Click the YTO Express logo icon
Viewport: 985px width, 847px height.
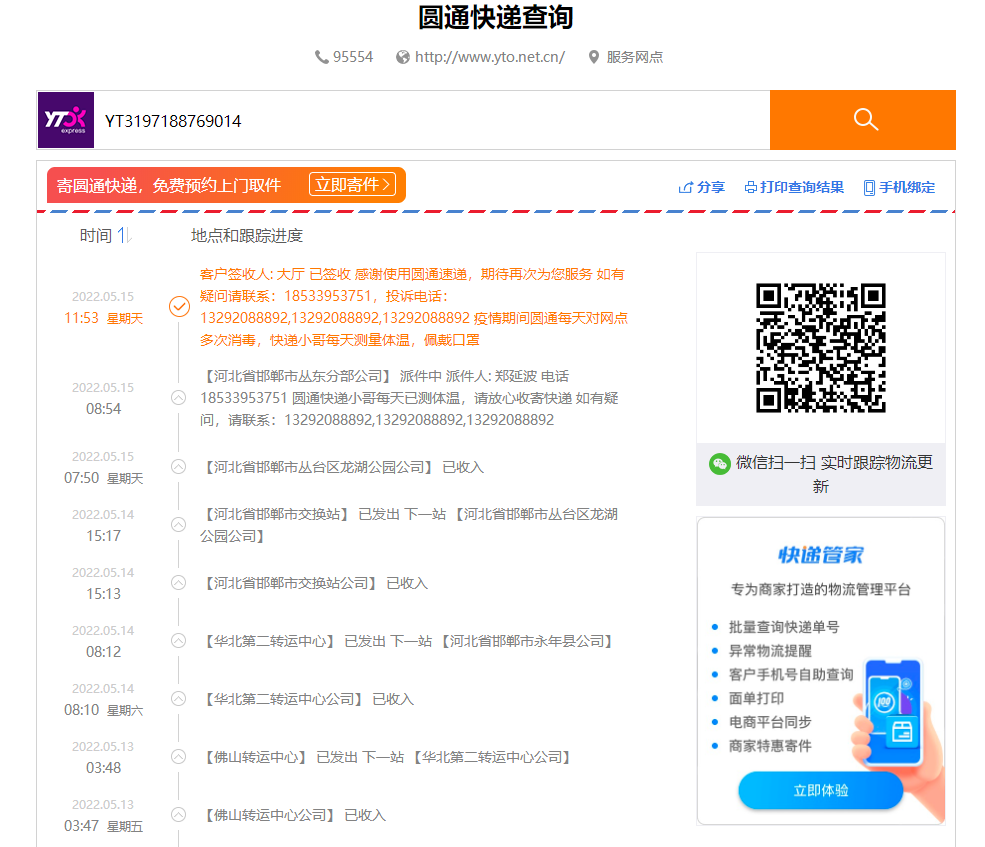point(66,120)
